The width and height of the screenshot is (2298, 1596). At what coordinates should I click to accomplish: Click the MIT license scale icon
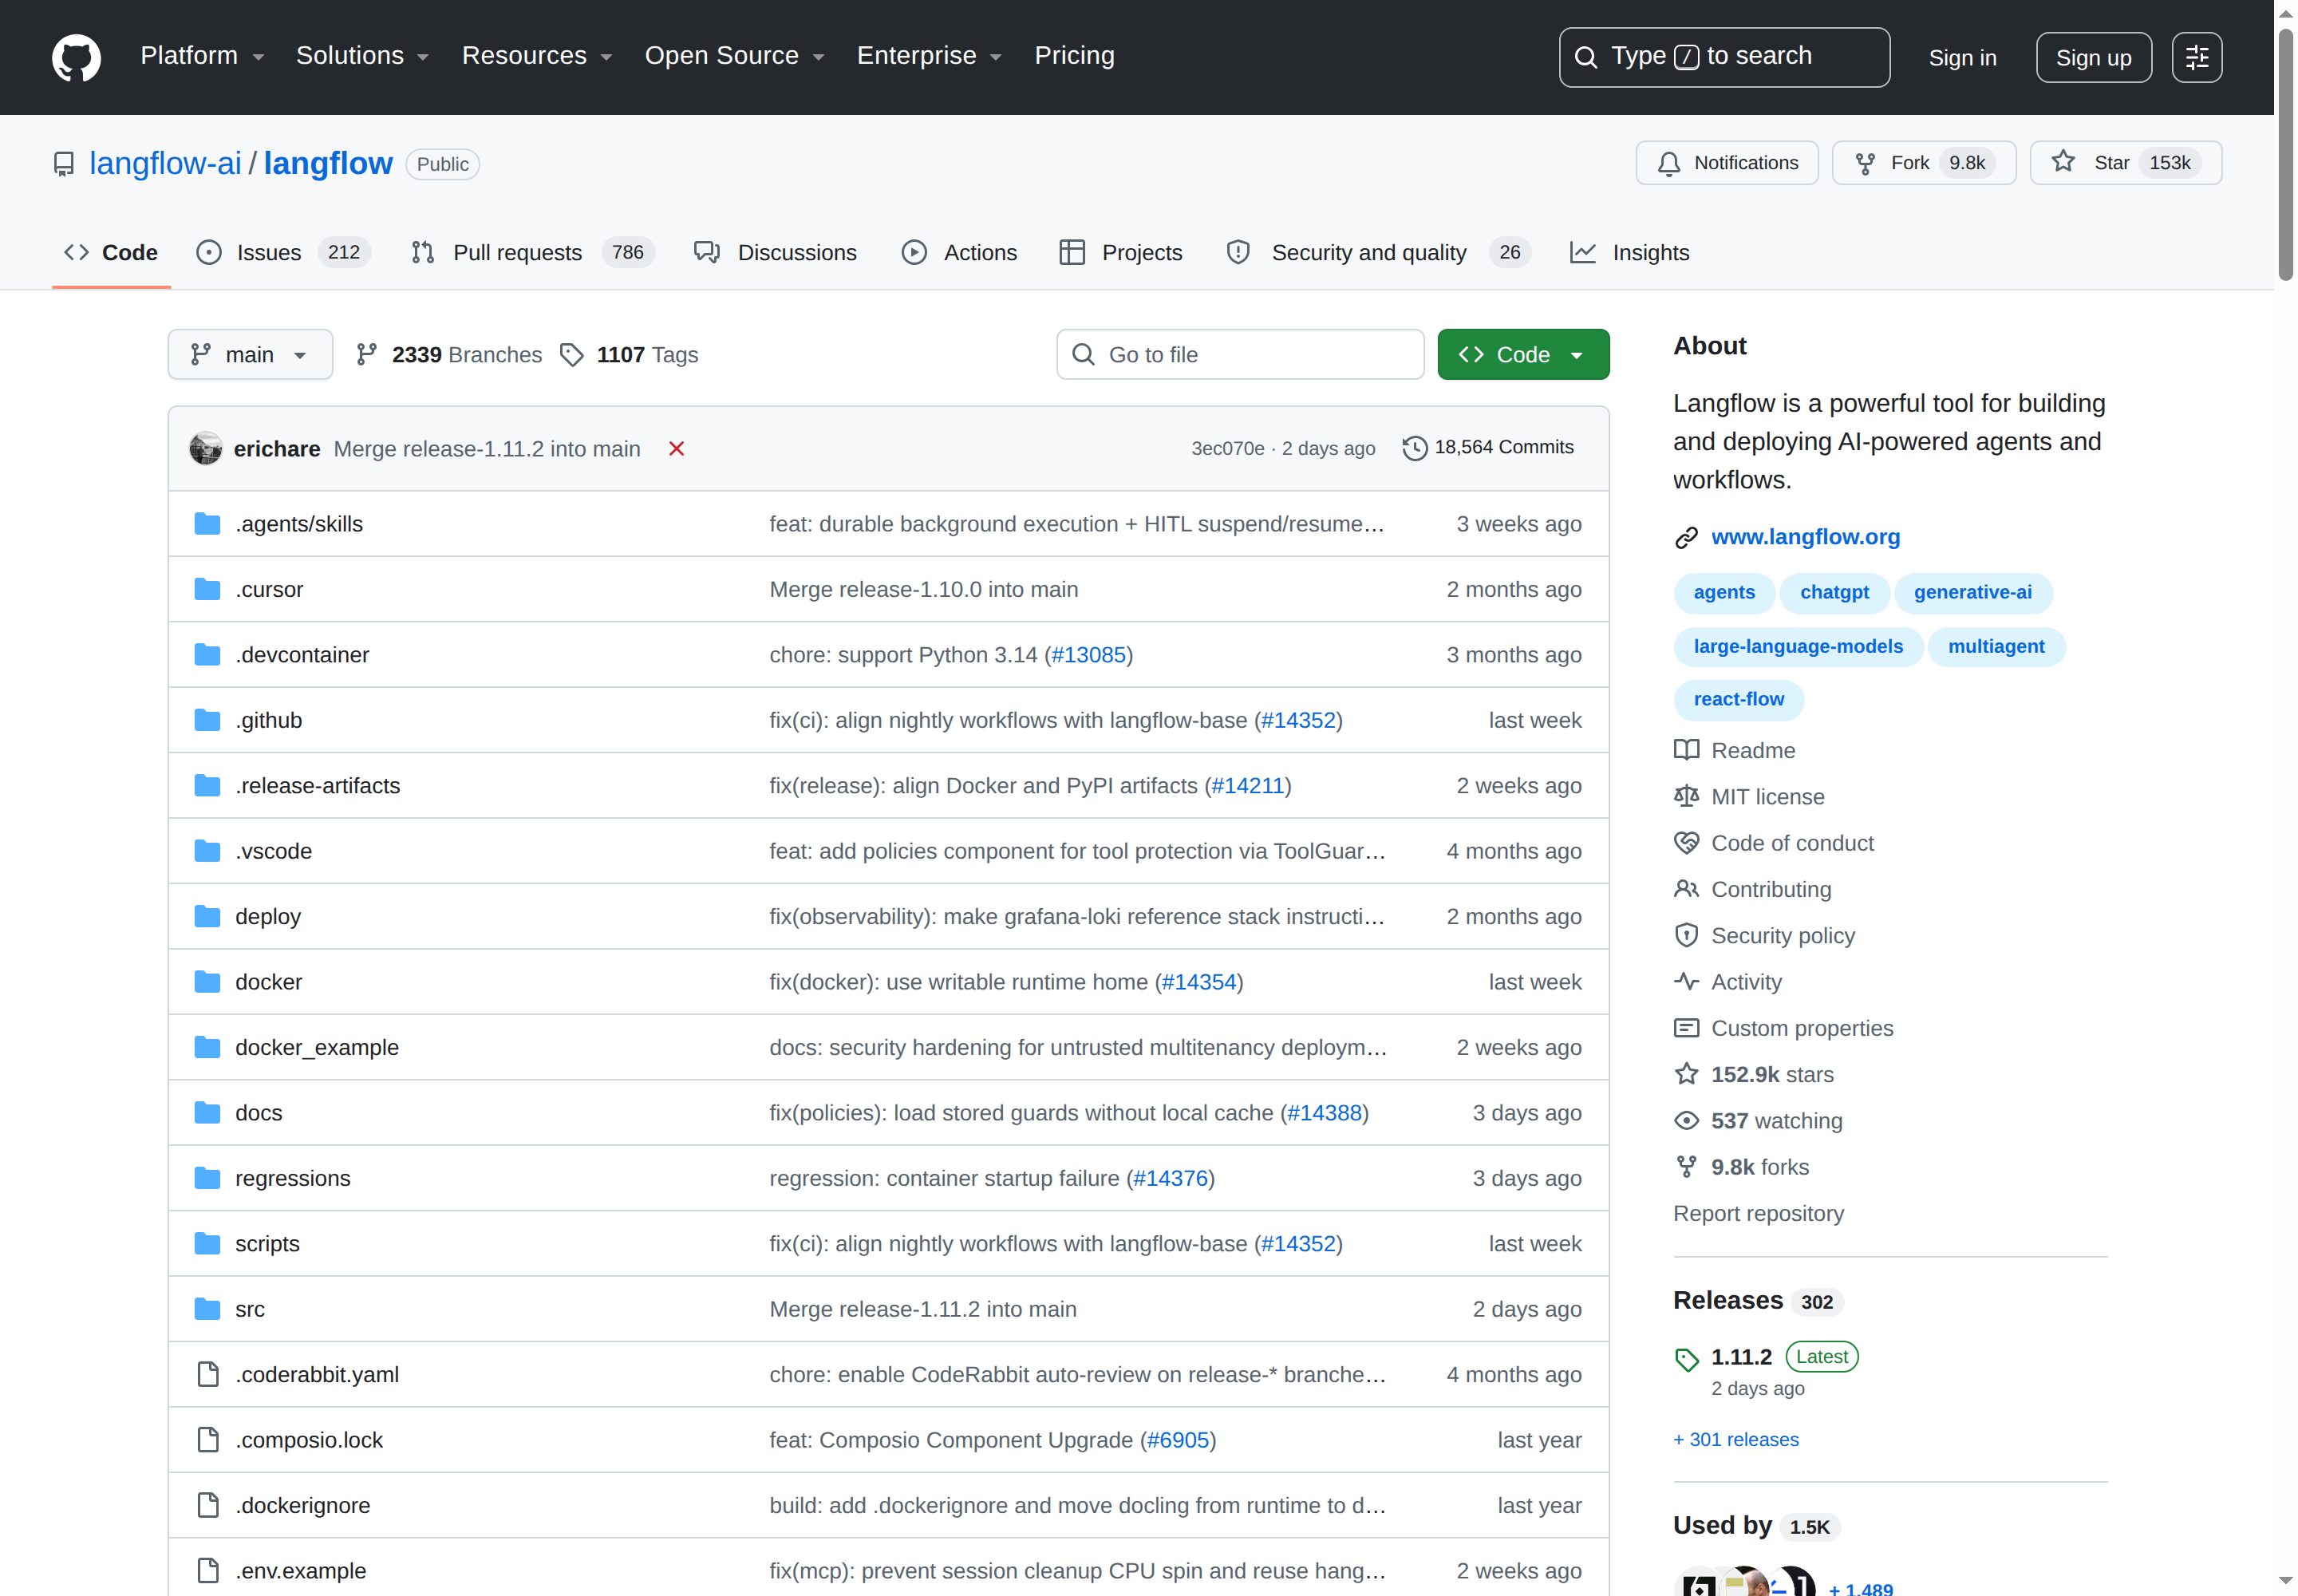1686,796
